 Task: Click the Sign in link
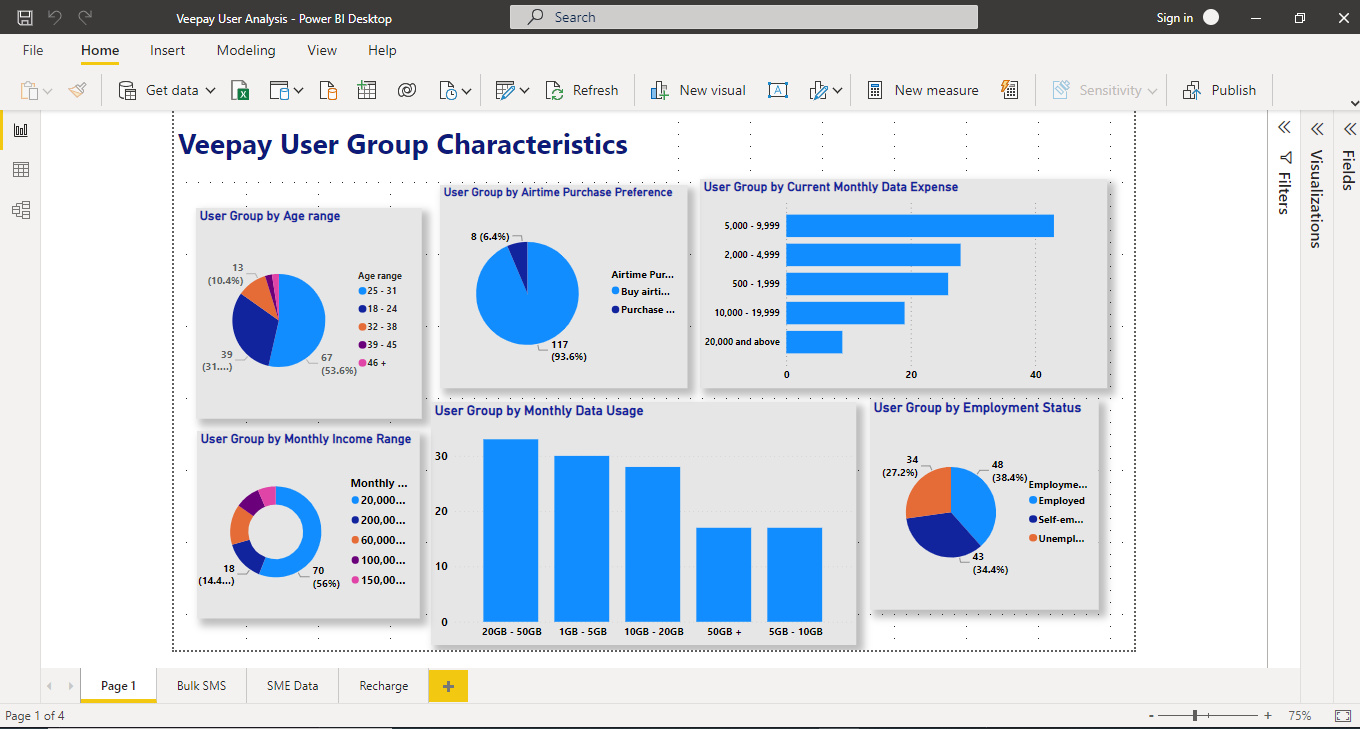[x=1174, y=18]
